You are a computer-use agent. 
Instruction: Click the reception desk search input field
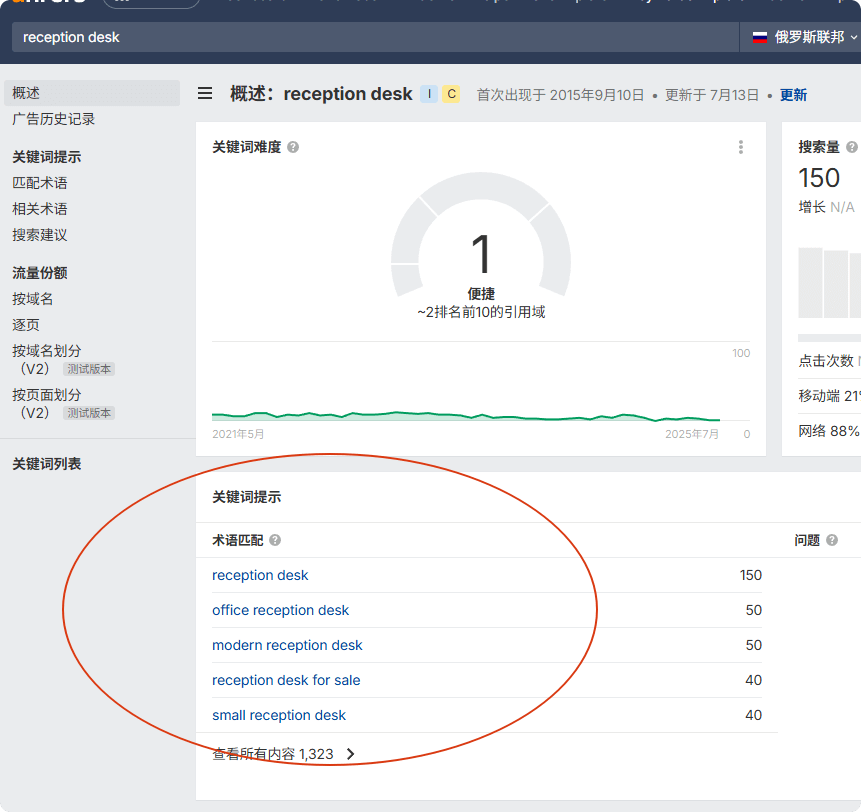click(370, 37)
